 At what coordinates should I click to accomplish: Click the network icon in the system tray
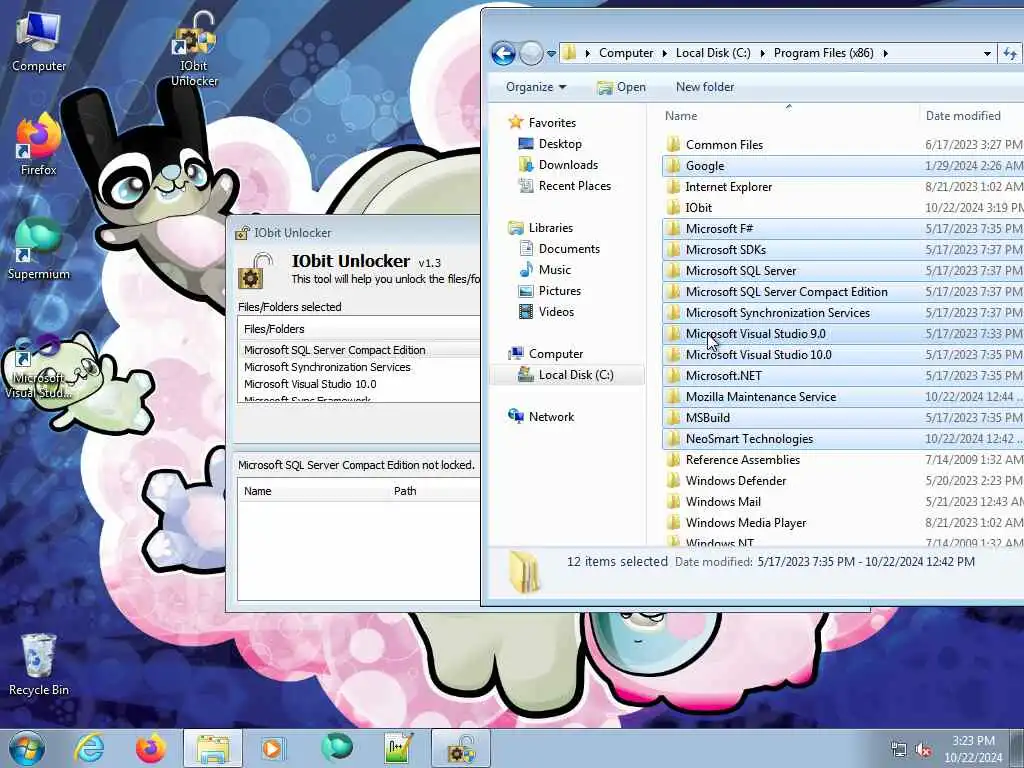899,750
